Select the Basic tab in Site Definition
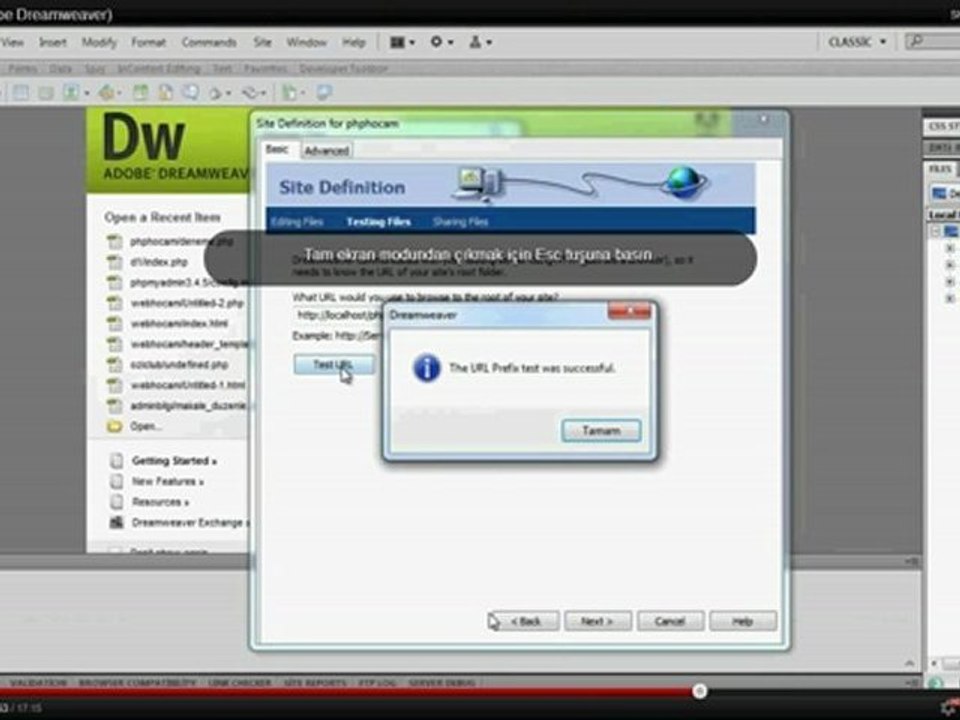Screen dimensions: 960x720 277,149
